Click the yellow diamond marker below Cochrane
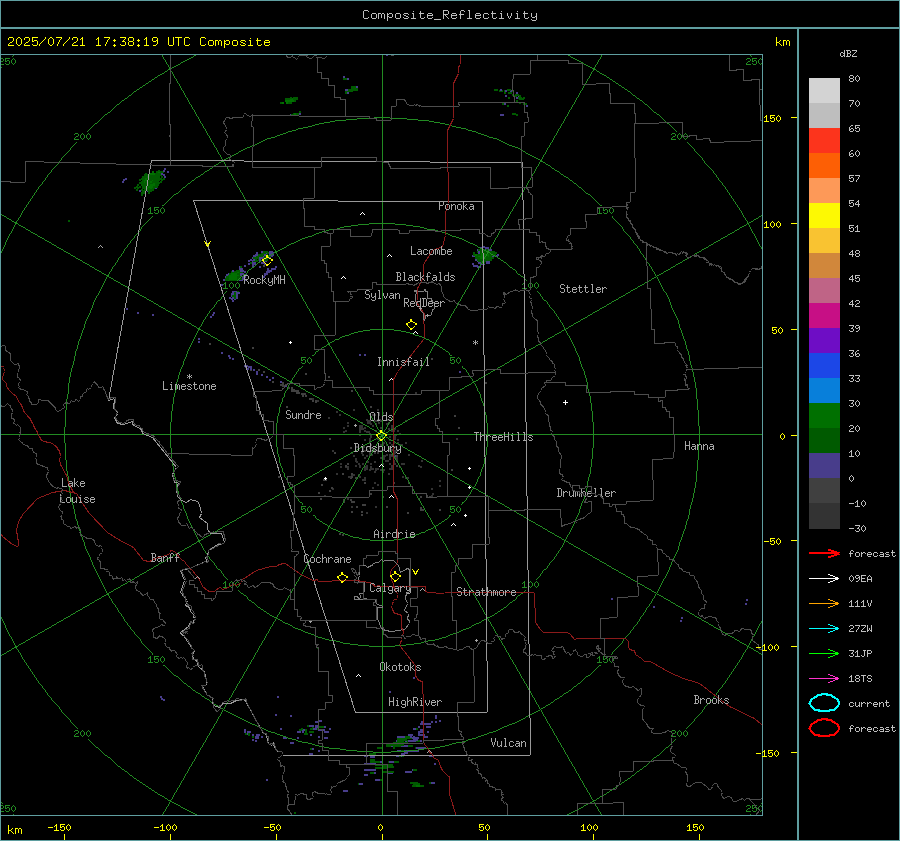 pos(342,578)
